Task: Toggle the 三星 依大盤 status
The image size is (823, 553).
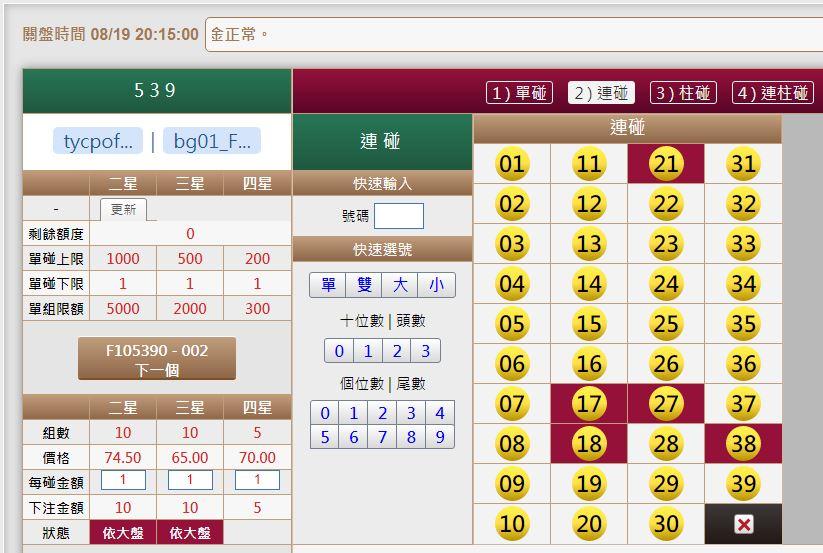Action: tap(190, 533)
